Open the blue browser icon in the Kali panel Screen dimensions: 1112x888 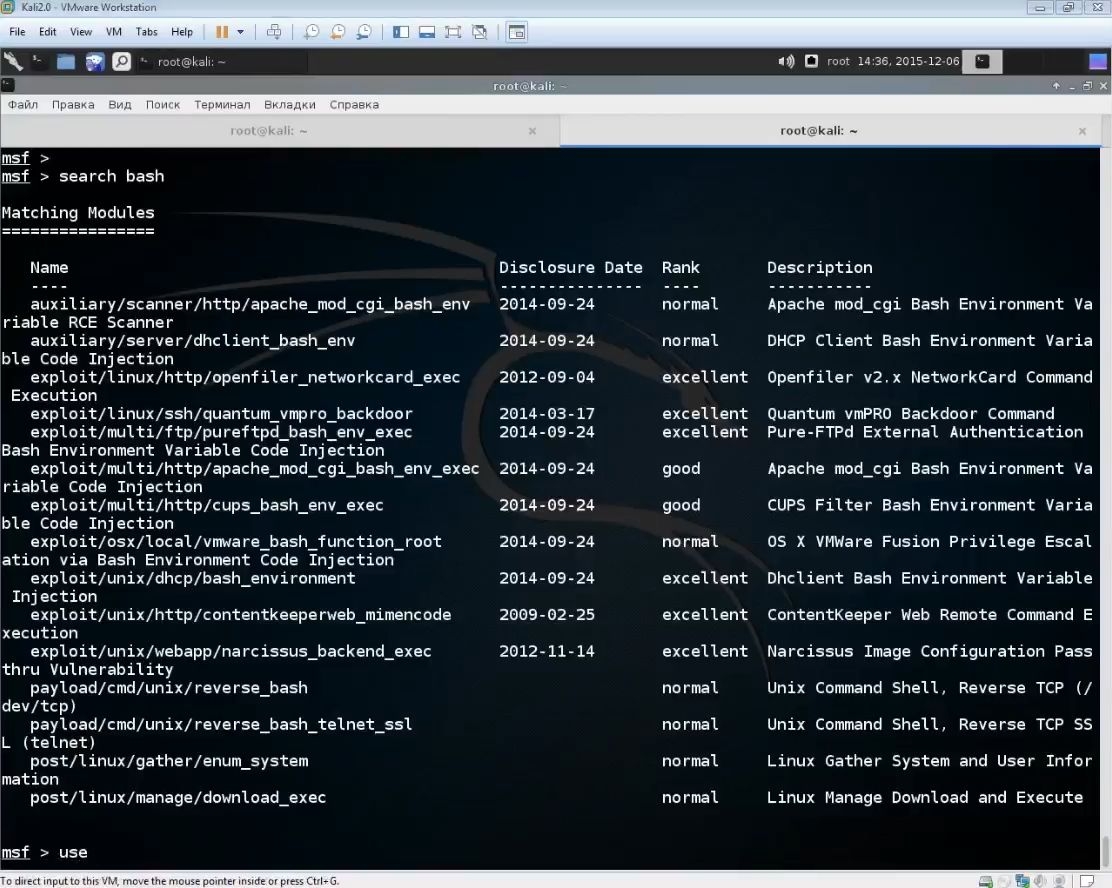coord(94,62)
